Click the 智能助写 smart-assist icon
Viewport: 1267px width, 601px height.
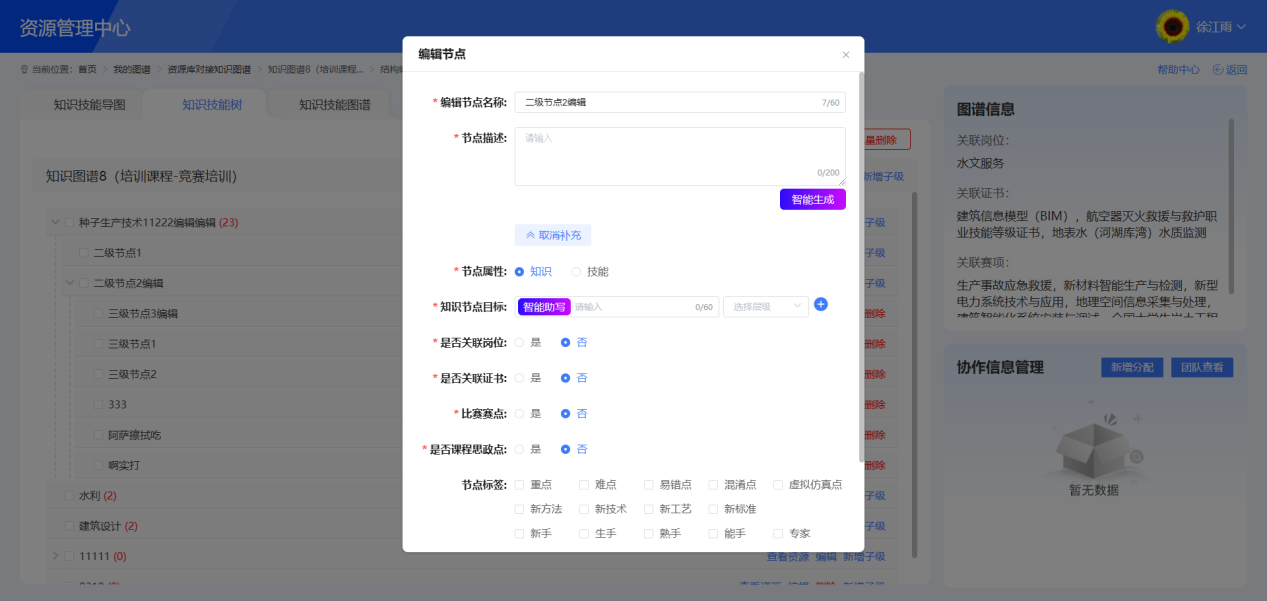coord(547,305)
